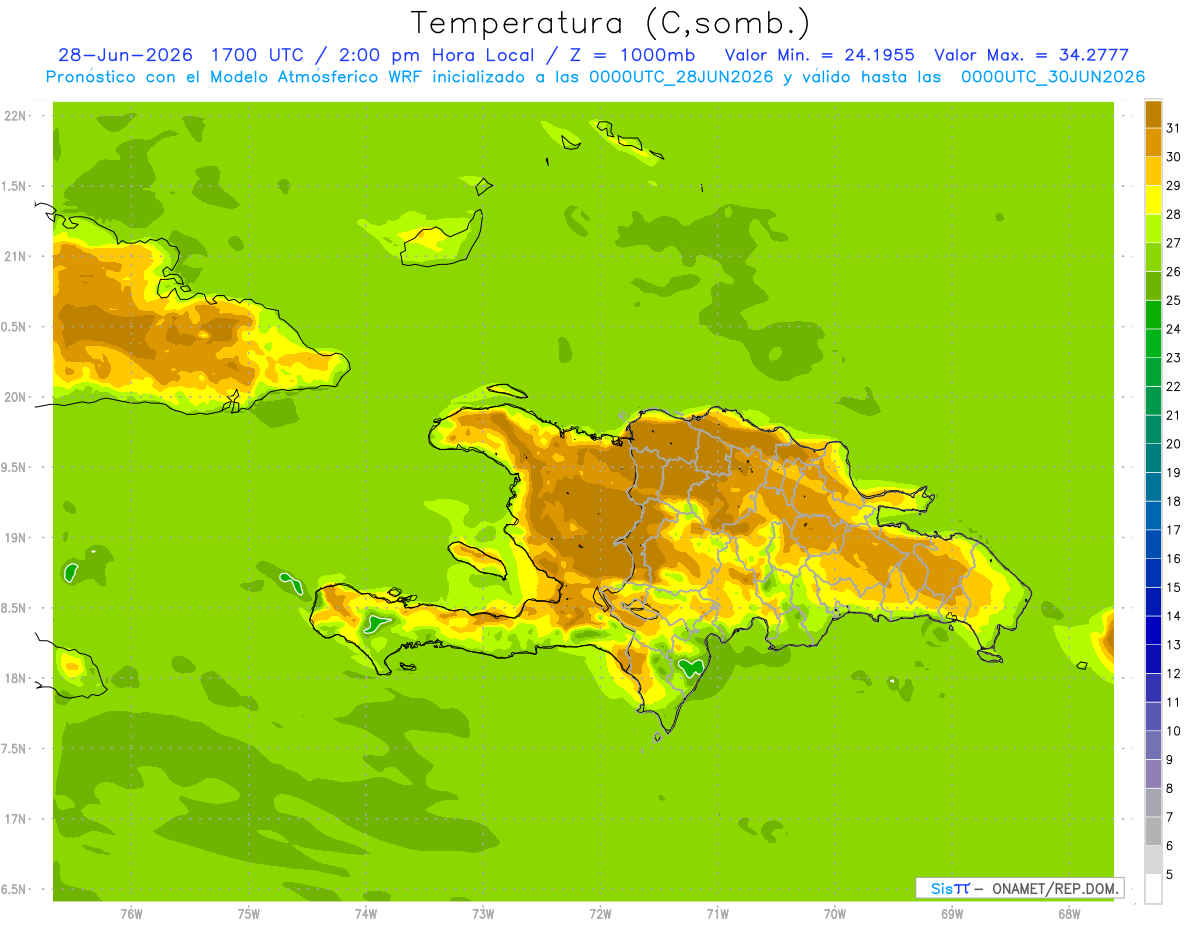Click the '76W' longitude label
The width and height of the screenshot is (1200, 927).
tap(131, 913)
